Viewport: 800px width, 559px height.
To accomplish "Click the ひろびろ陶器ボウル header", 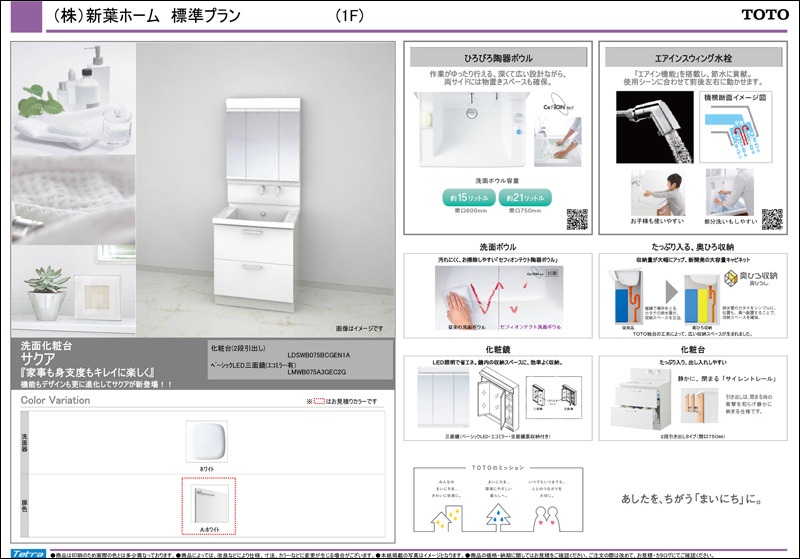I will tap(498, 58).
